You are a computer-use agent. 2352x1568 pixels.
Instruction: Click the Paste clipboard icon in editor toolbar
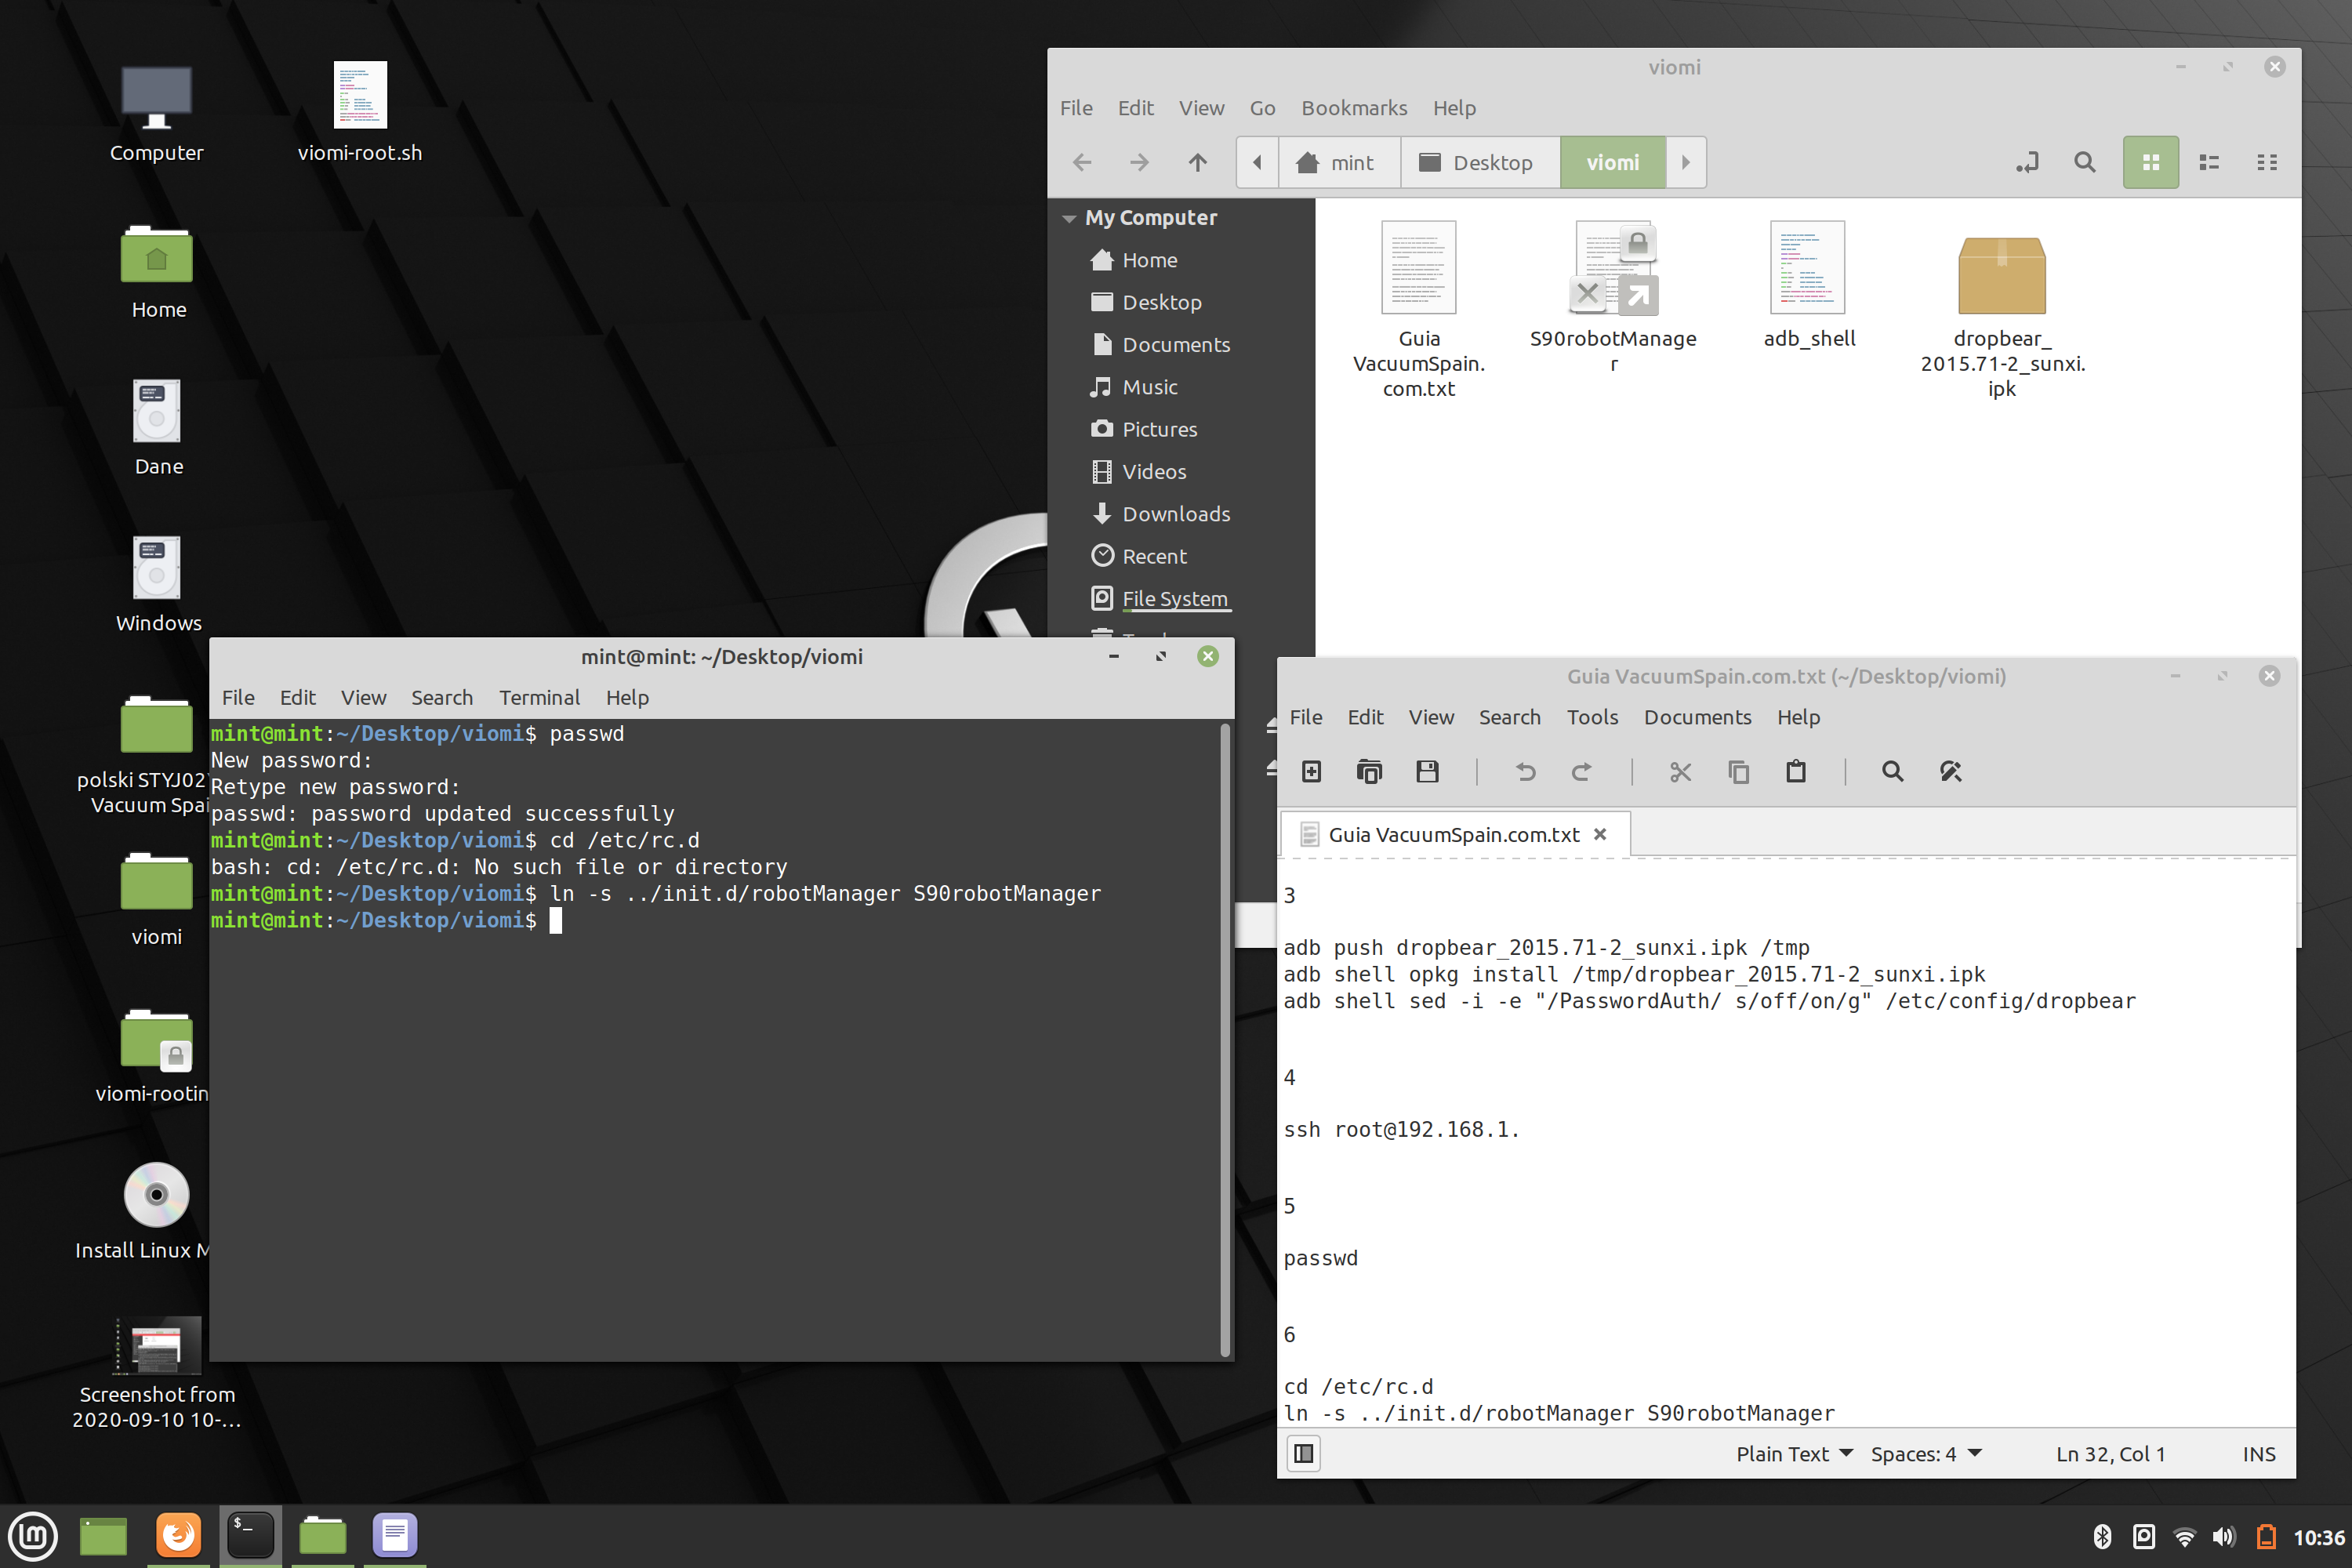pos(1796,771)
